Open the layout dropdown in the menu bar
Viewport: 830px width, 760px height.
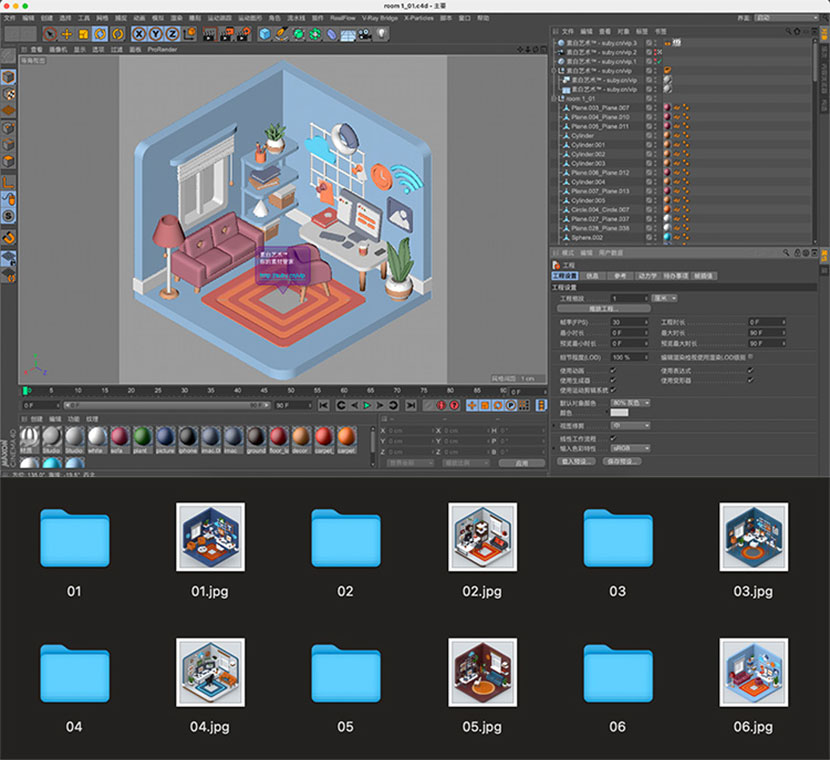click(787, 18)
